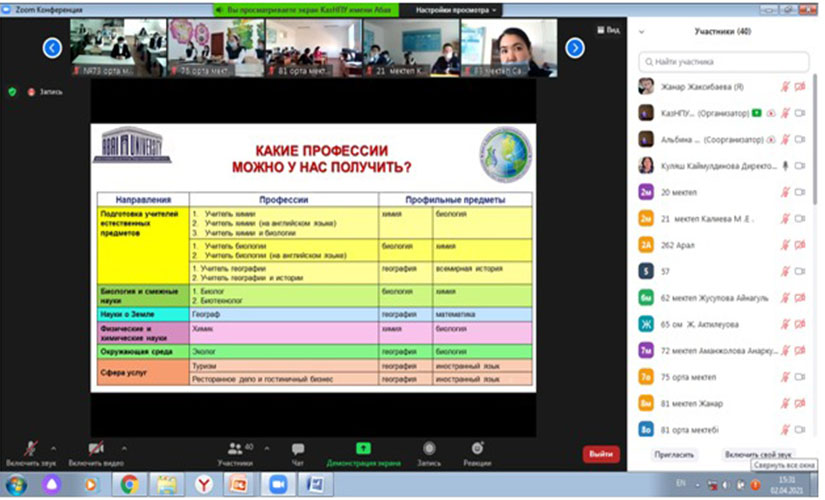Switch layout with the View button
825x500 pixels.
(x=609, y=30)
